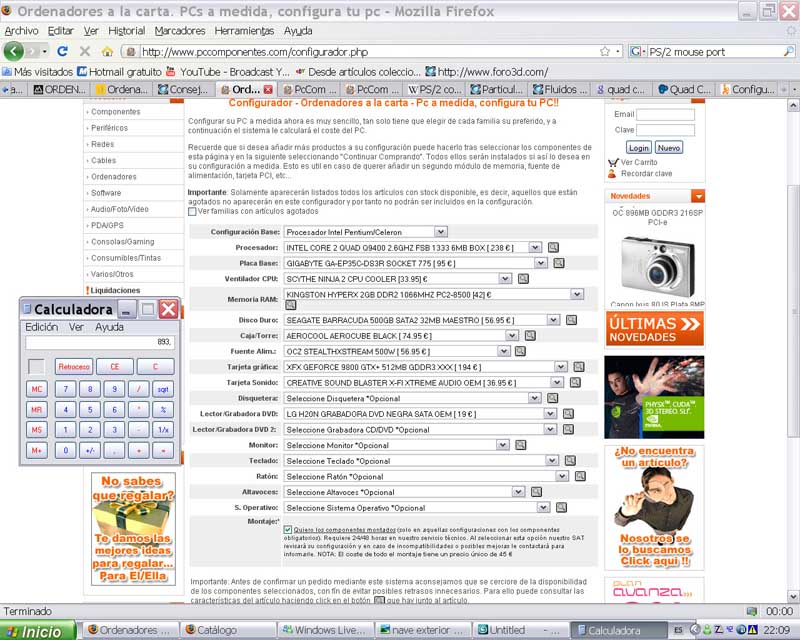800x640 pixels.
Task: Expand Configuración Base dropdown
Action: 441,232
